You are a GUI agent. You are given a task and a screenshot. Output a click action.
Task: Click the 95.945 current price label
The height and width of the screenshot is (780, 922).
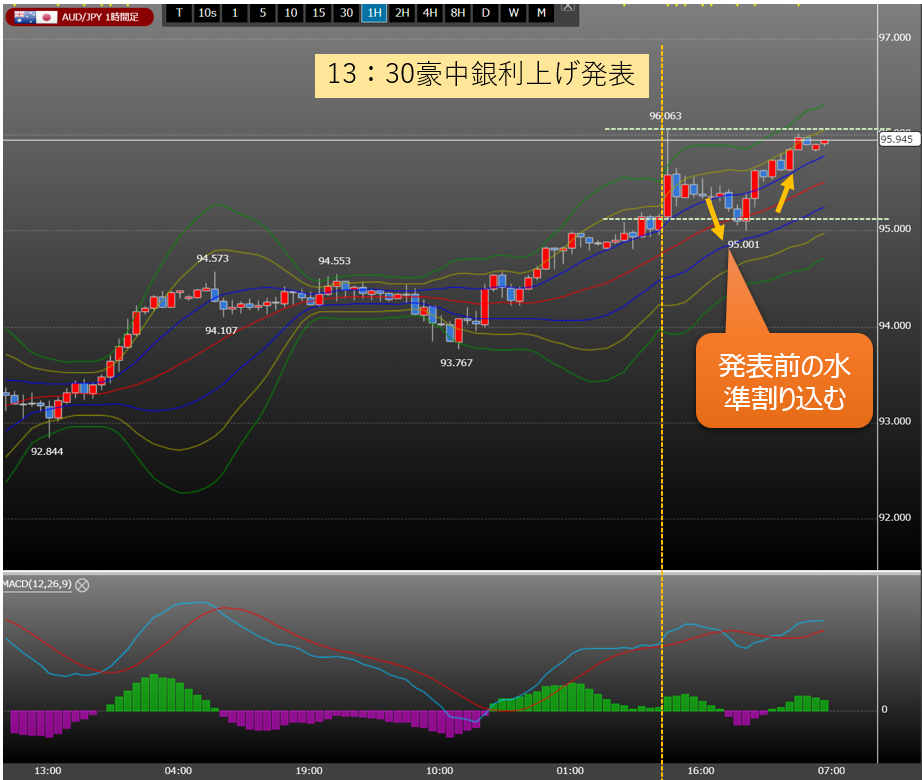click(897, 140)
